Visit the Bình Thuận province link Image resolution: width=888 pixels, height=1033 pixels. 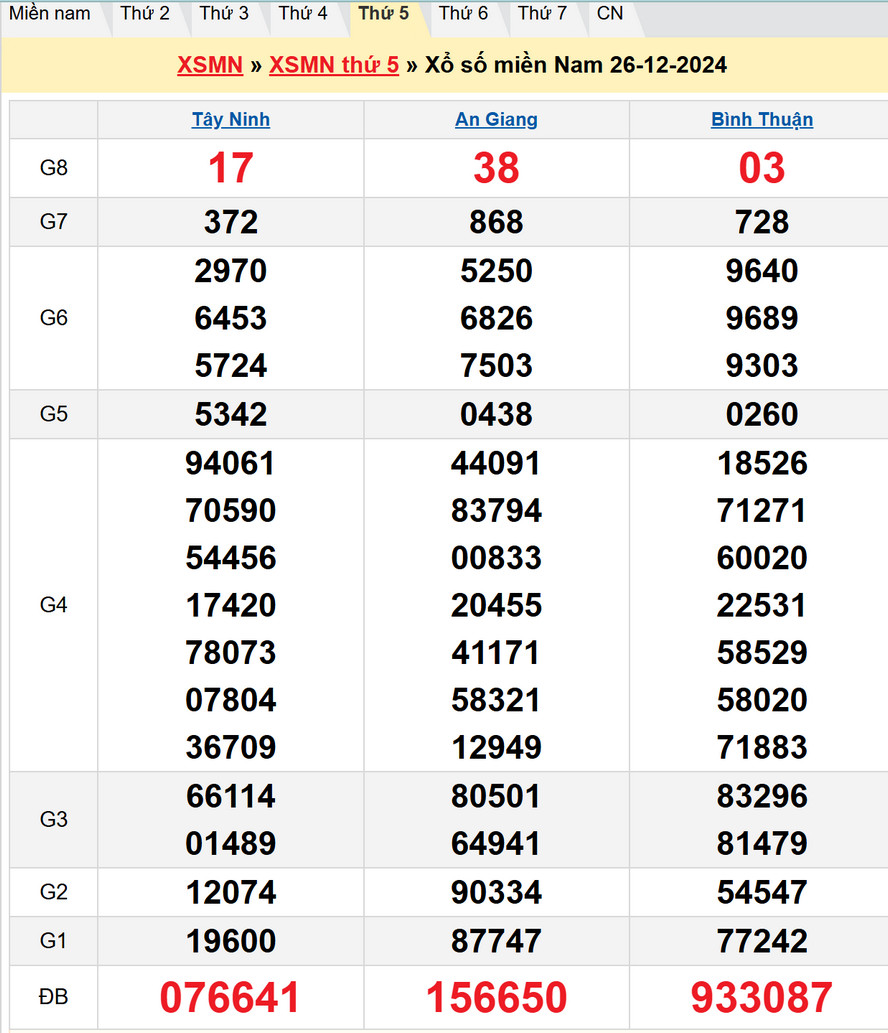click(762, 120)
